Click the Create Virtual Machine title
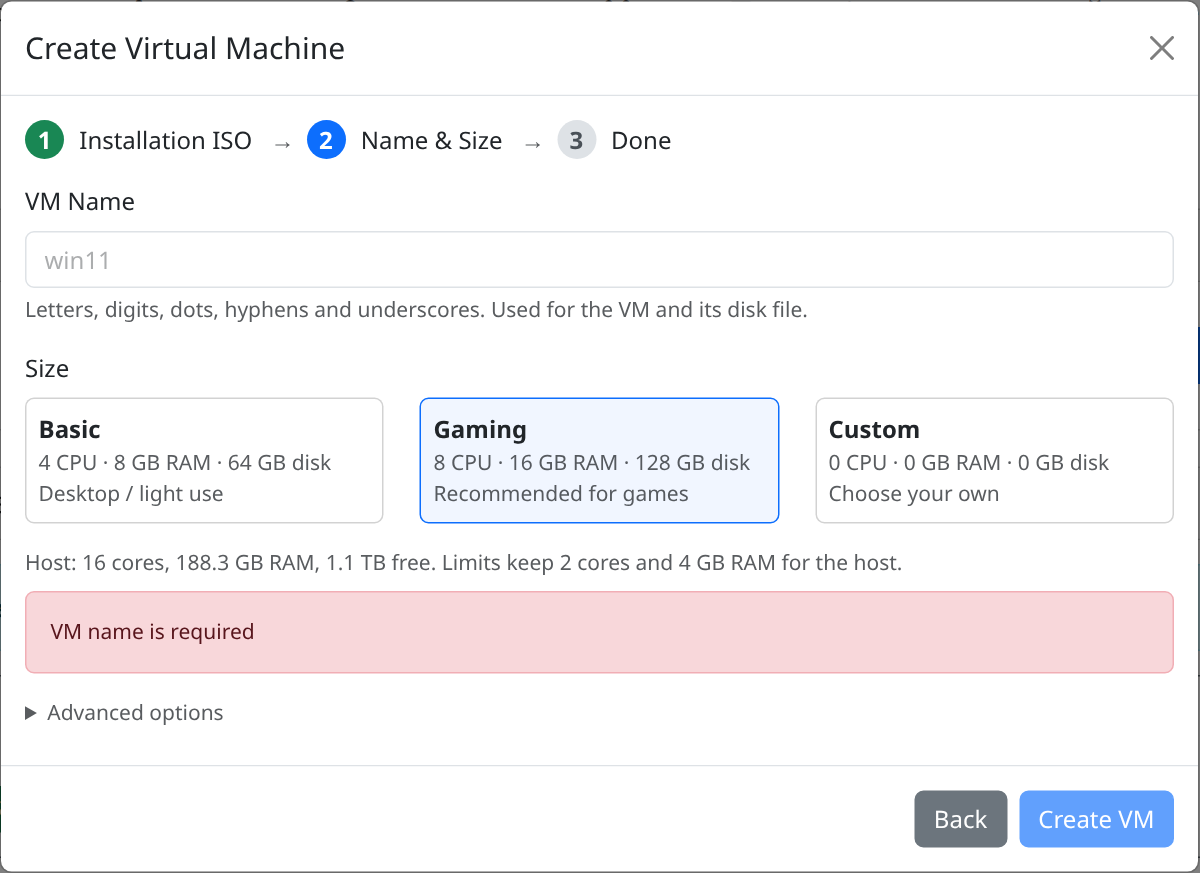The width and height of the screenshot is (1200, 873). [x=185, y=48]
